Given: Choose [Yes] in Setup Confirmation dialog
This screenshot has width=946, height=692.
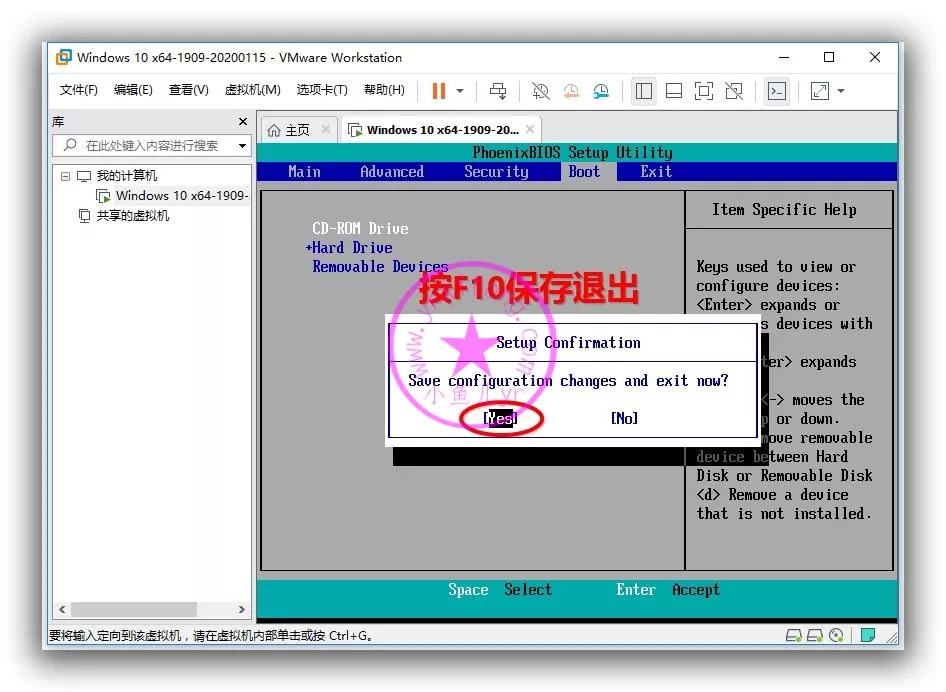Looking at the screenshot, I should coord(500,418).
